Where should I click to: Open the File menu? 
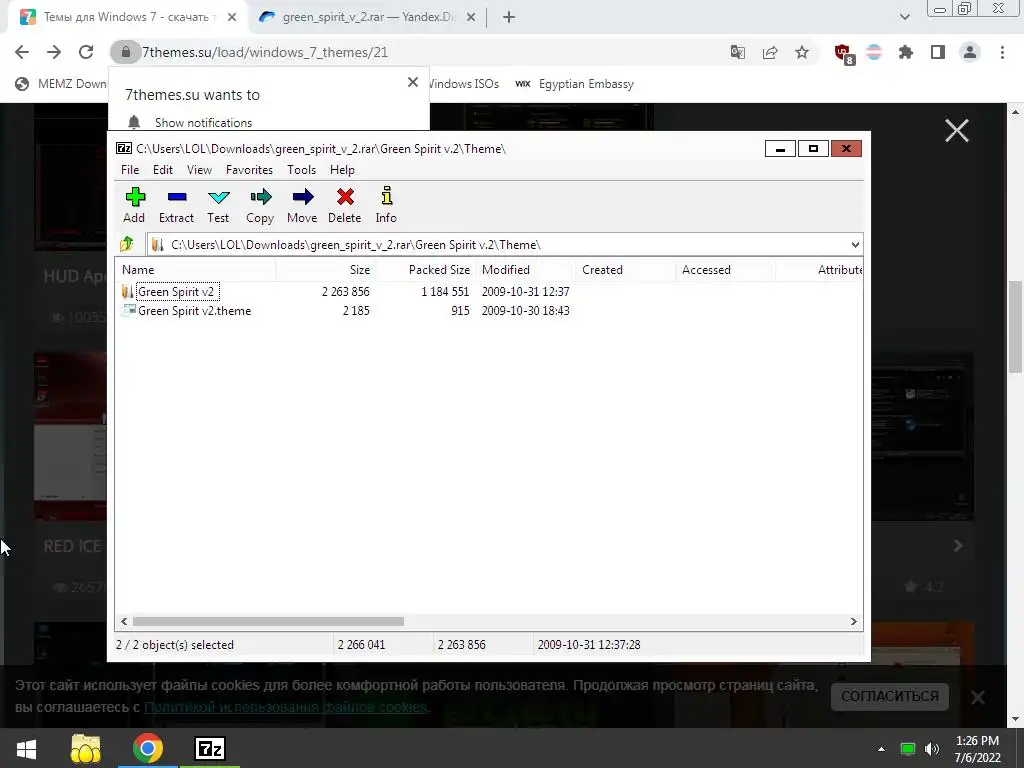tap(130, 170)
